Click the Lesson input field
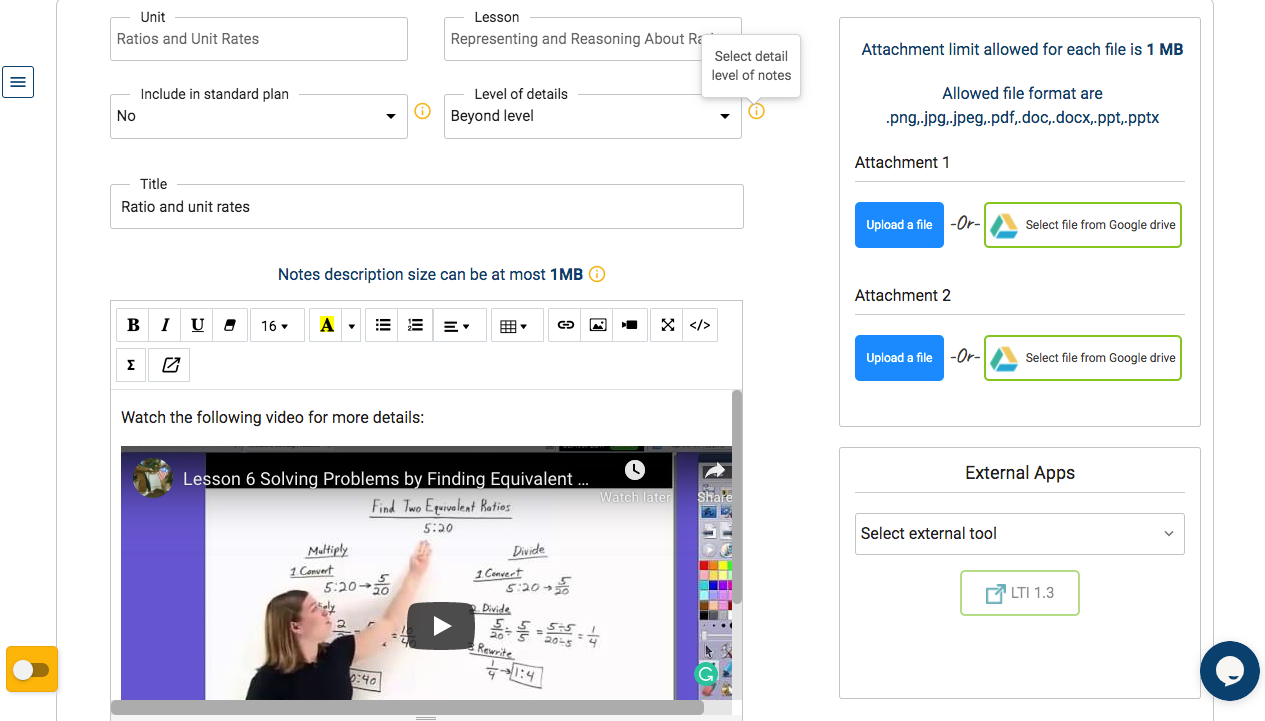Viewport: 1265px width, 721px height. click(593, 39)
